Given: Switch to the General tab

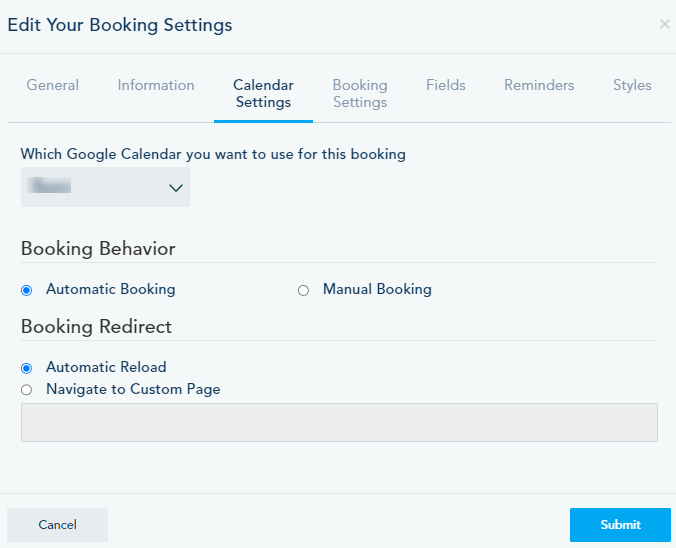Looking at the screenshot, I should [x=53, y=85].
